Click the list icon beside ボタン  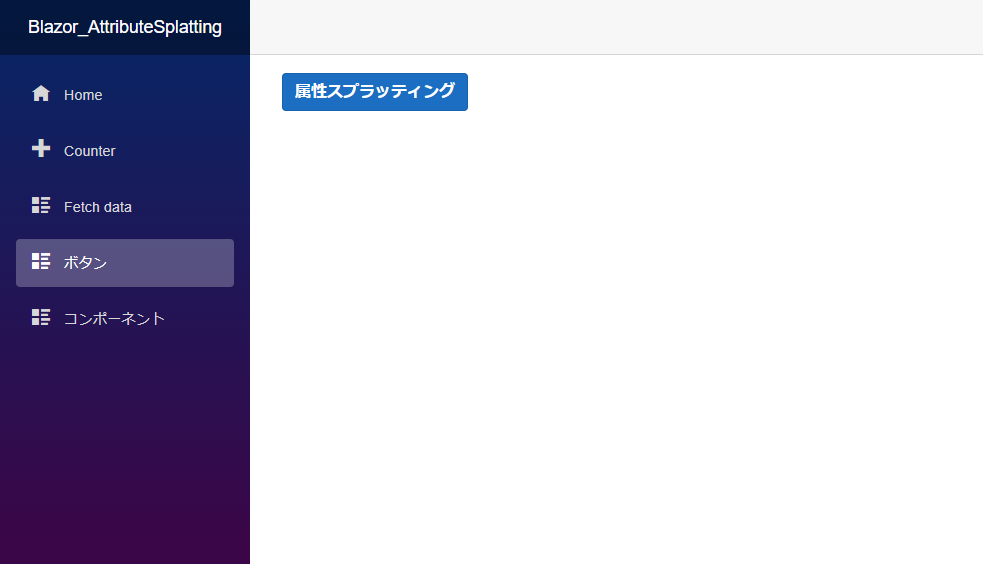point(41,261)
